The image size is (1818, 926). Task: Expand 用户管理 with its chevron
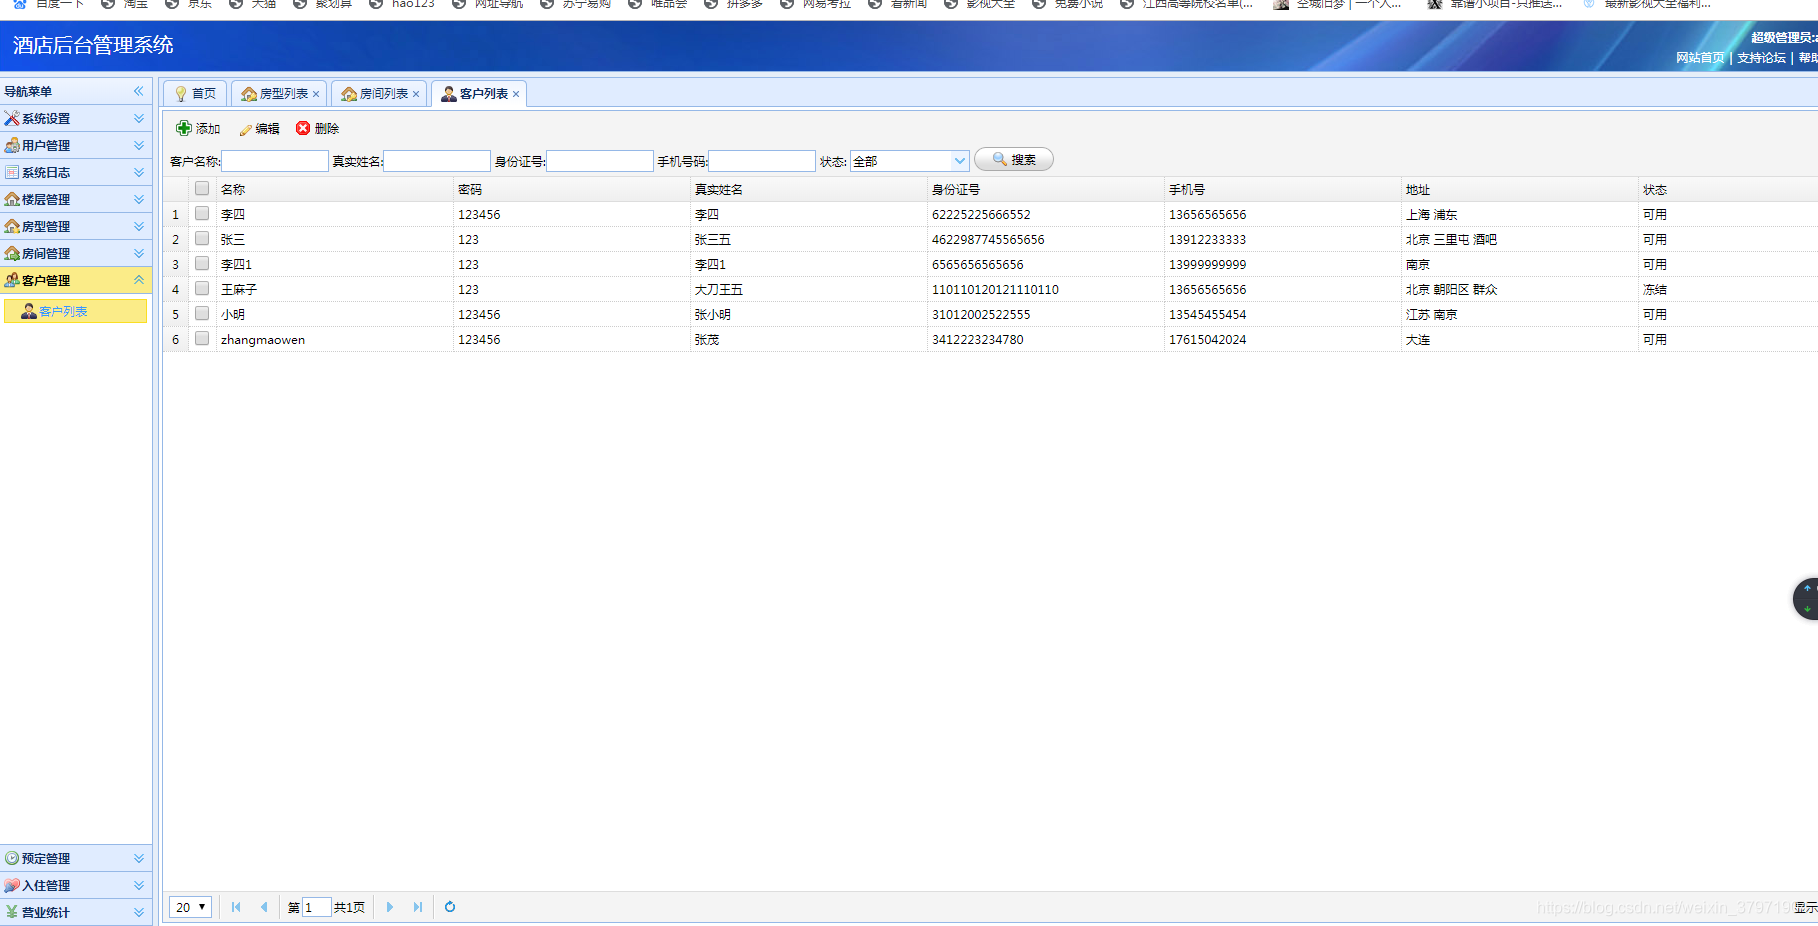(139, 145)
